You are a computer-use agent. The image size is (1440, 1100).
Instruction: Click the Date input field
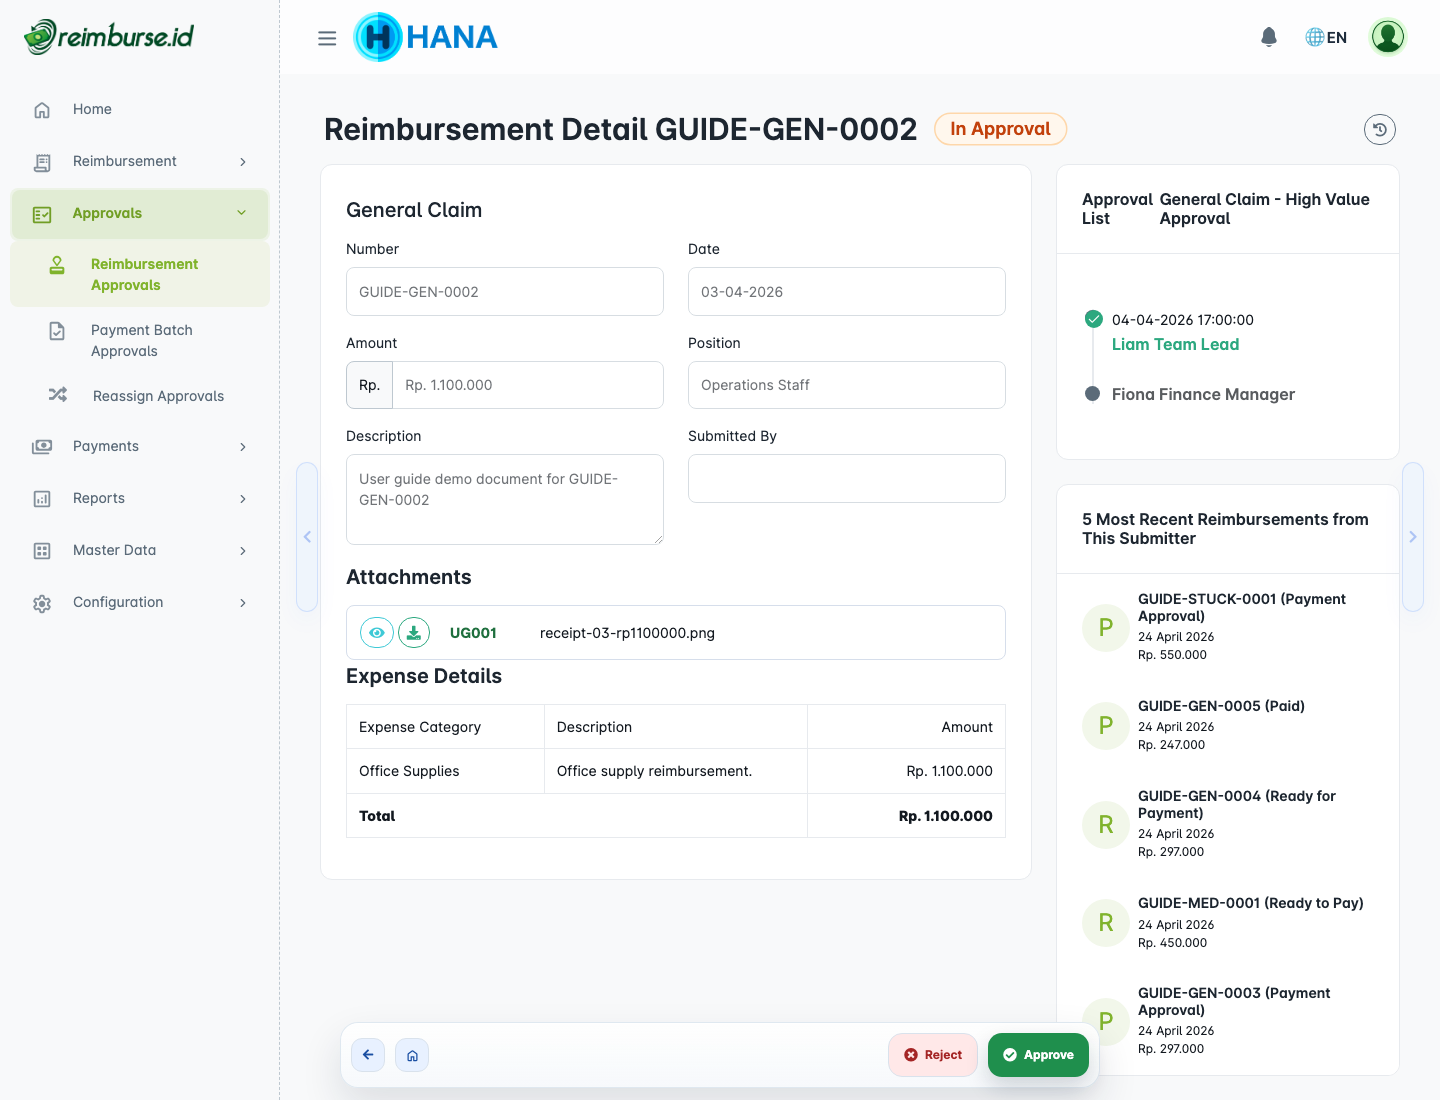coord(846,291)
